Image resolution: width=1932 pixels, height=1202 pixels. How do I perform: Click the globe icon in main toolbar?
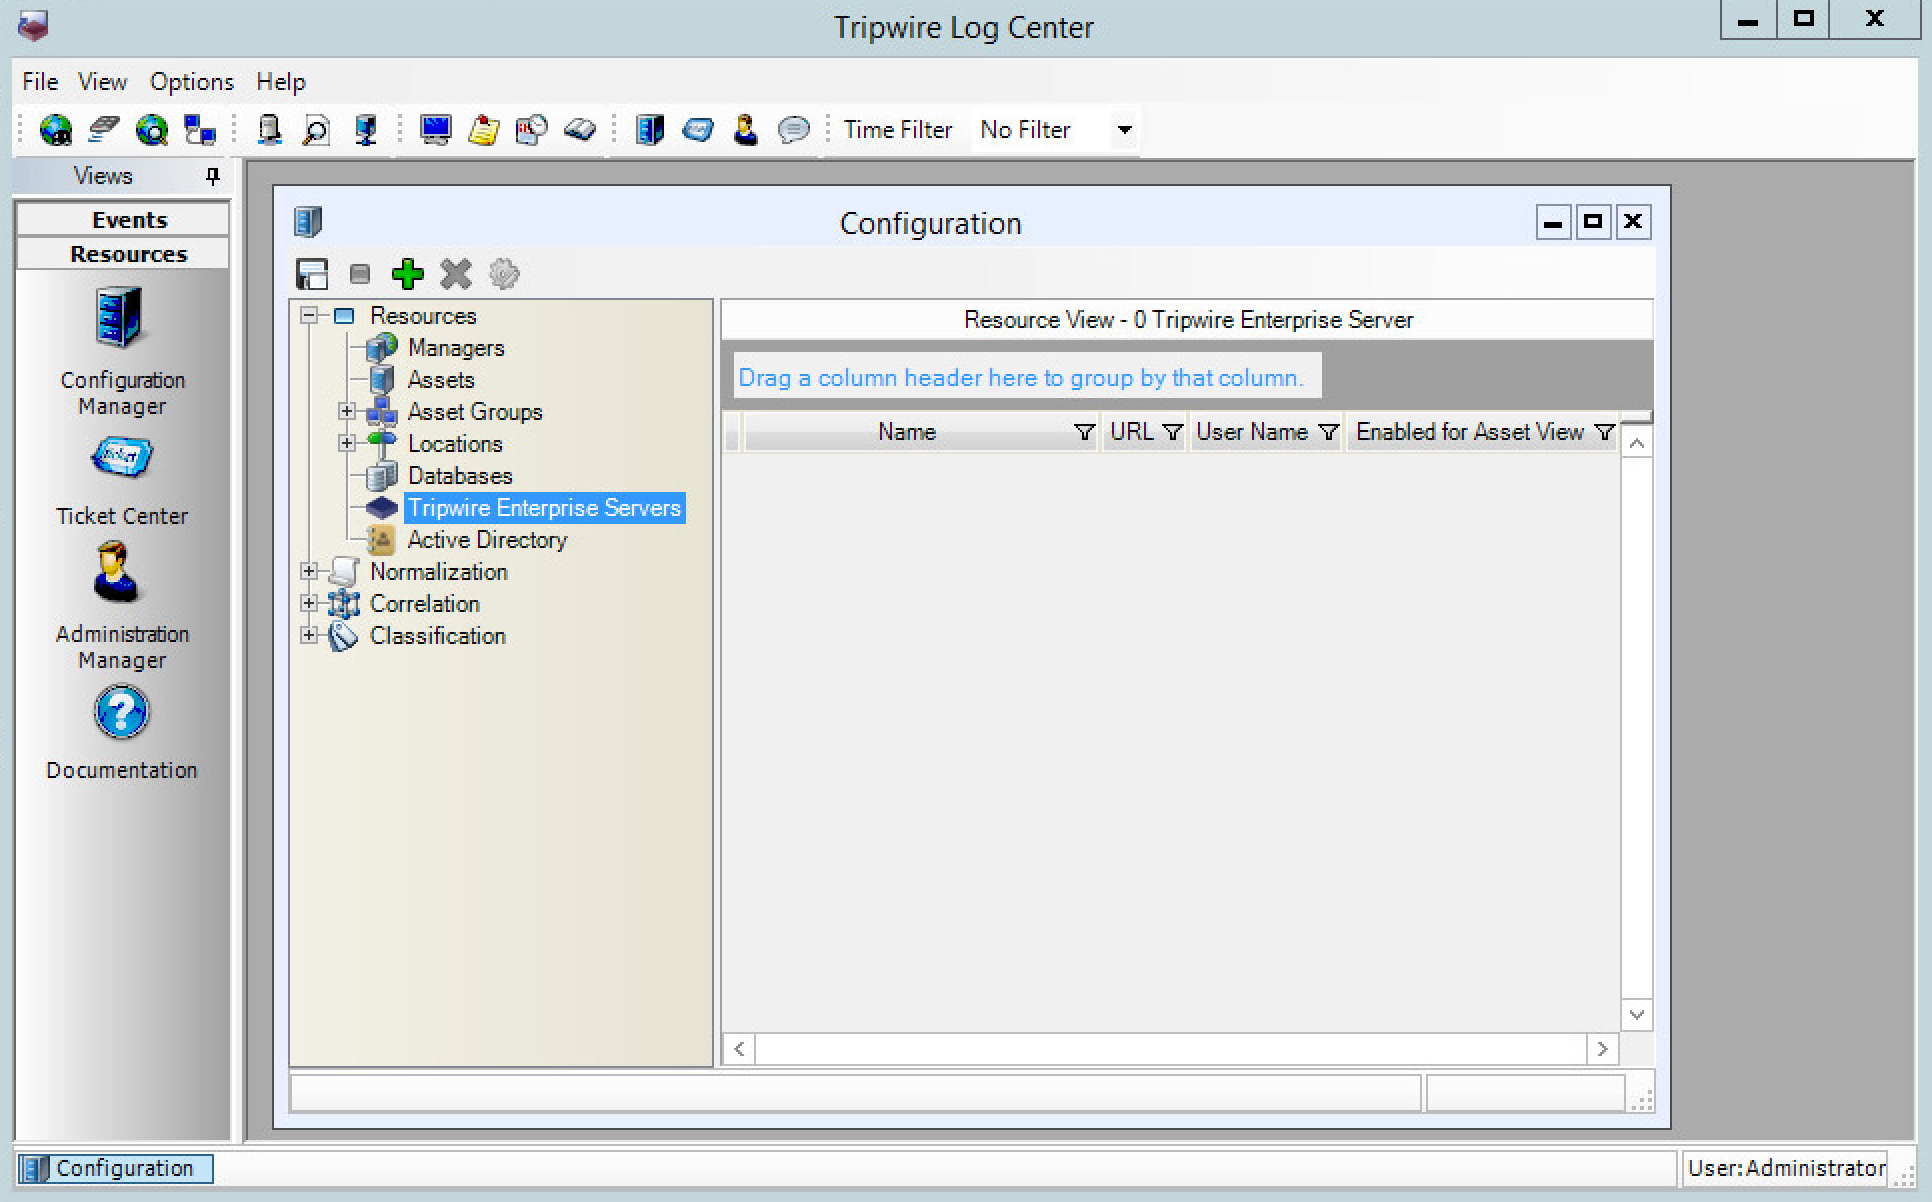click(56, 130)
